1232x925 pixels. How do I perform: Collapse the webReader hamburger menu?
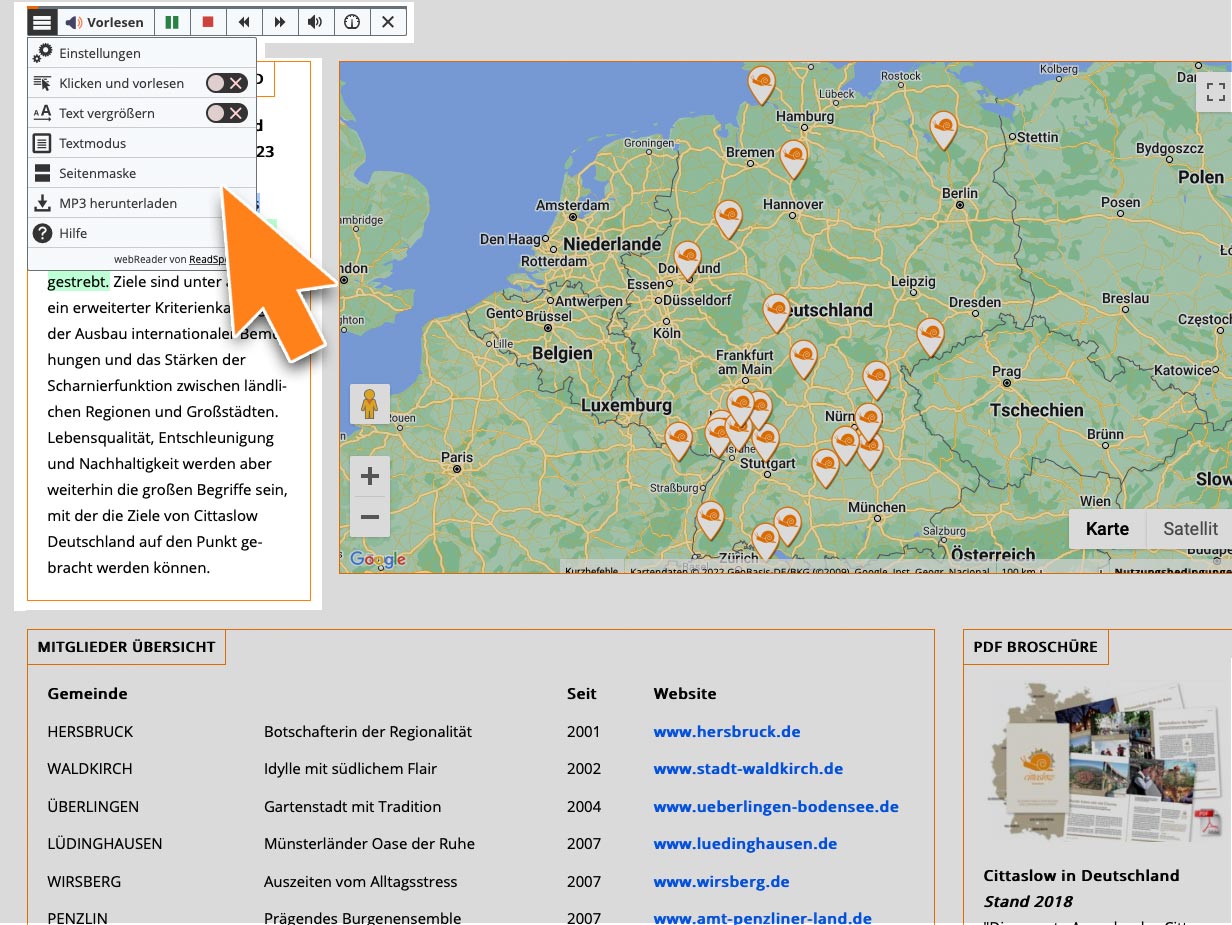(42, 22)
